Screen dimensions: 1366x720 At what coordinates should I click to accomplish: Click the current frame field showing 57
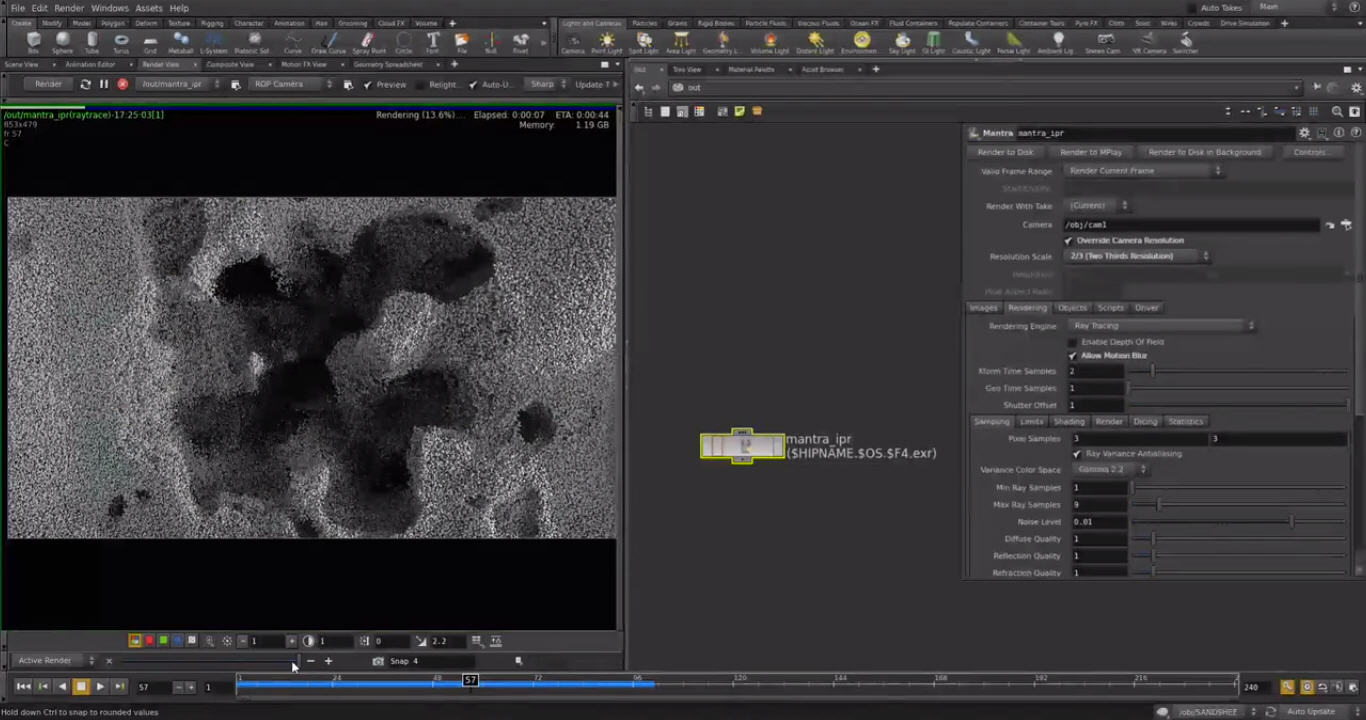[x=143, y=686]
